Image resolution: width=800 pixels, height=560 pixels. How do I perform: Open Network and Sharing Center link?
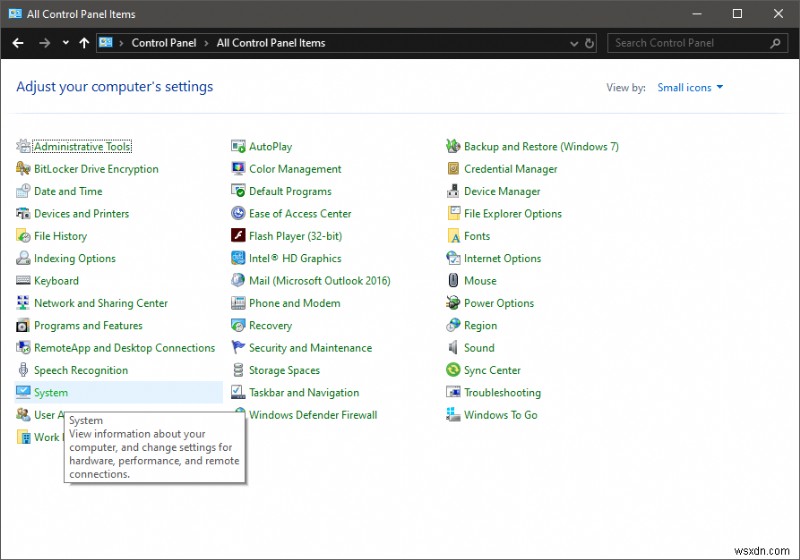coord(100,304)
